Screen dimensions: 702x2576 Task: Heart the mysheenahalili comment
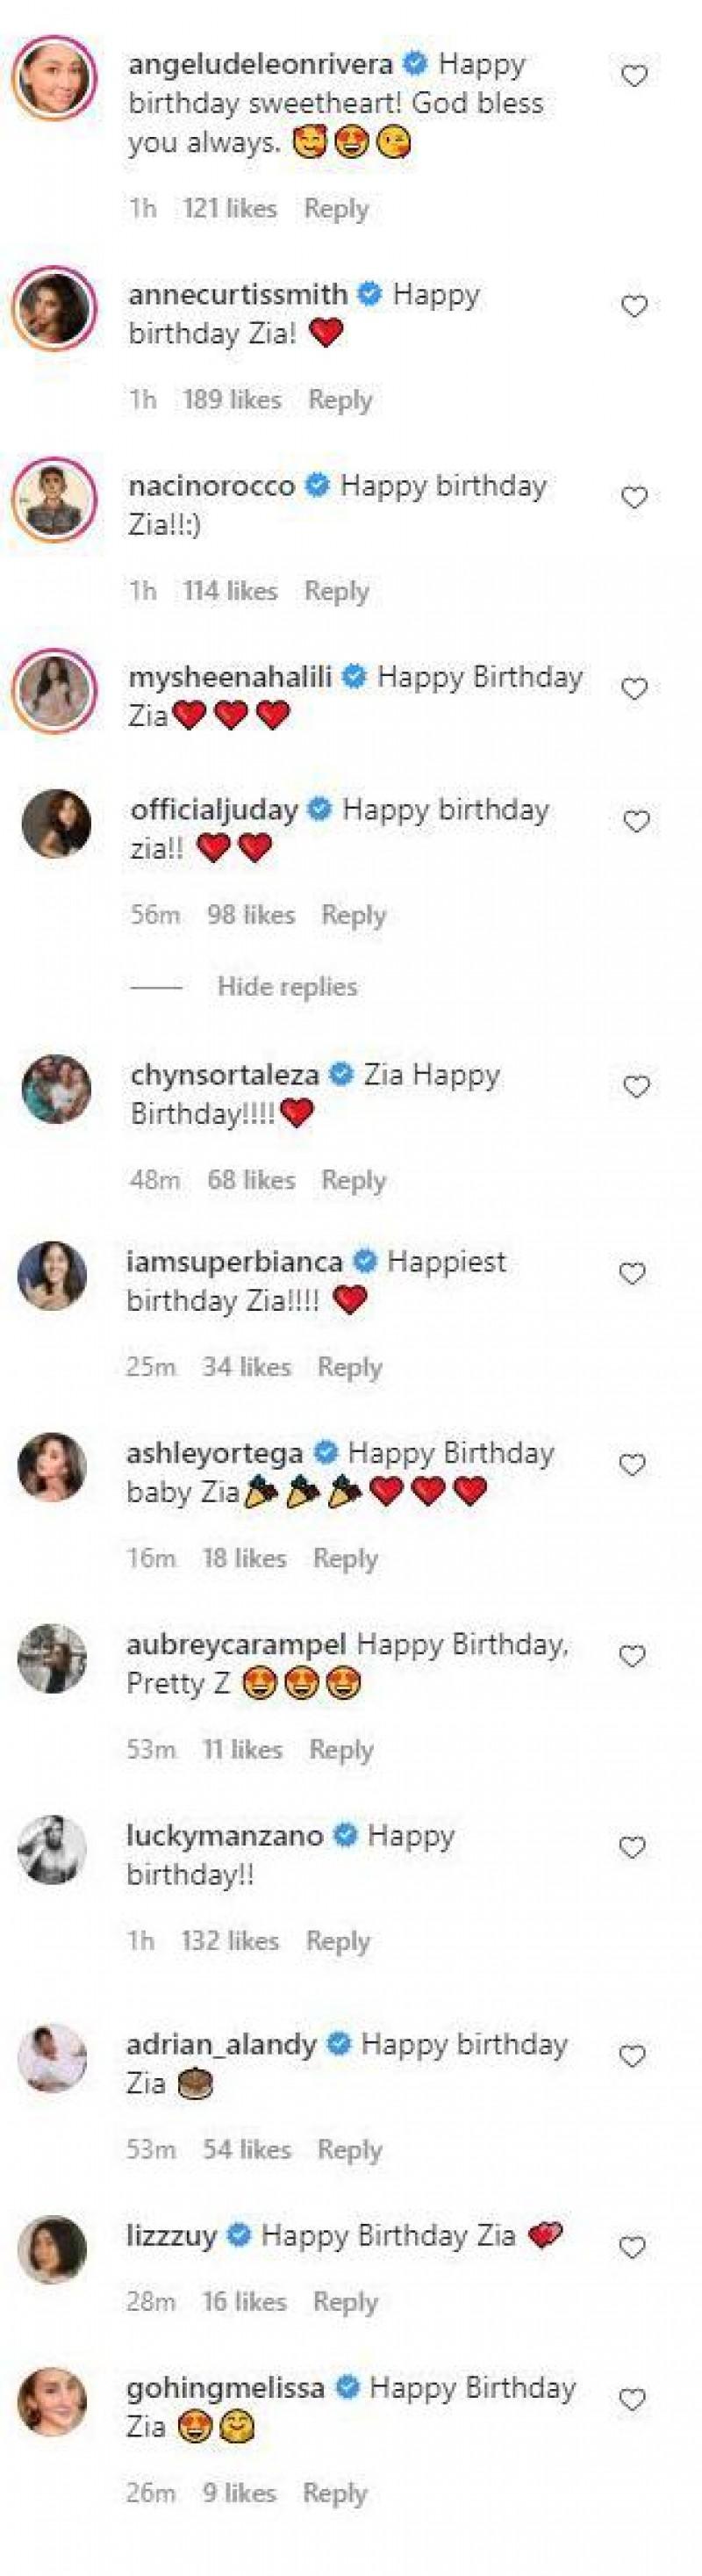click(x=635, y=689)
